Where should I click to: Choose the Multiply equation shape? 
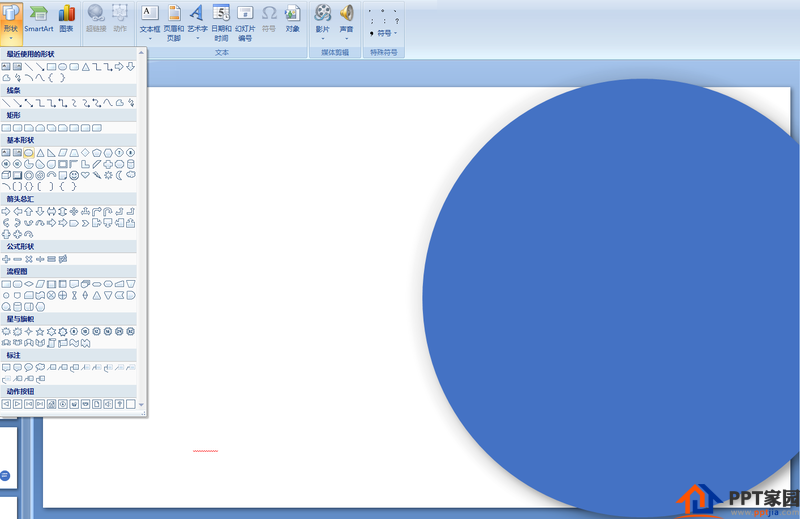pos(29,259)
